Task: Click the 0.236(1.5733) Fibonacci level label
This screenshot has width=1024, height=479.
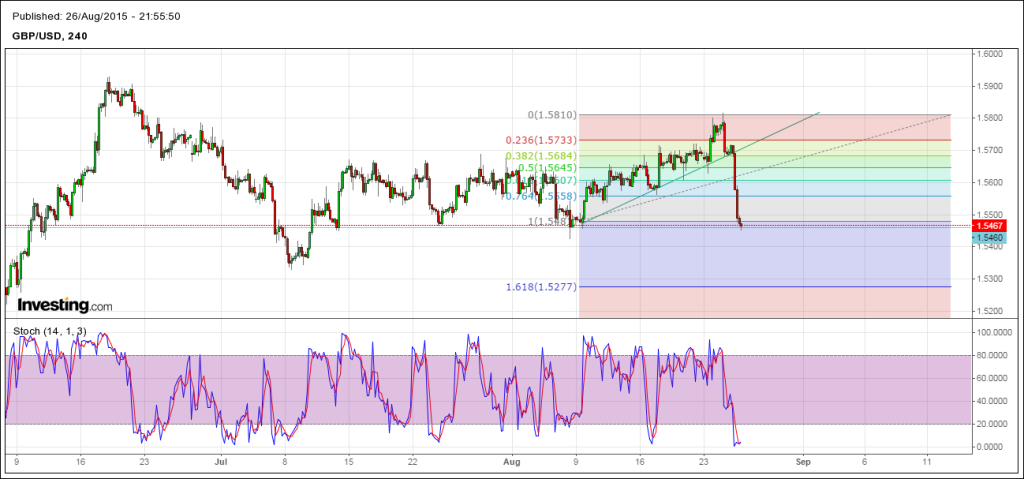Action: 540,141
